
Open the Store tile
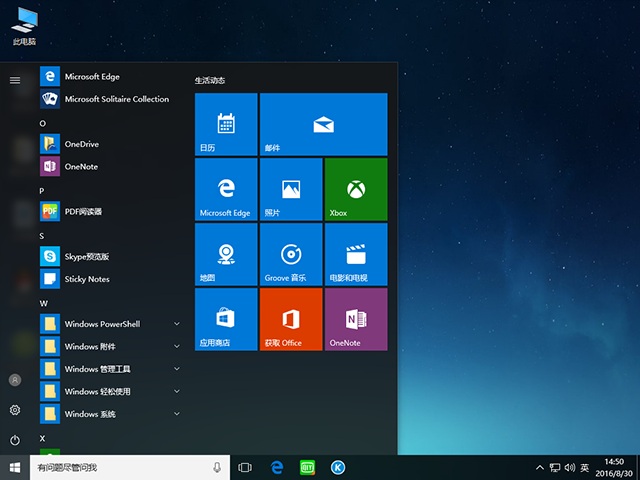[225, 320]
